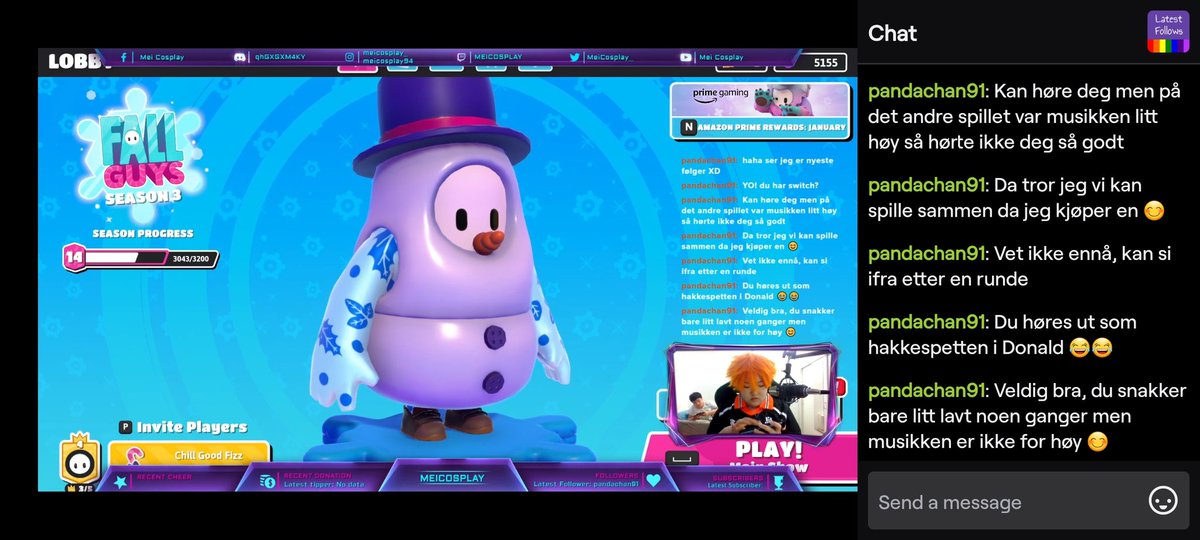Click Mei Cosplay next to YouTube icon
The width and height of the screenshot is (1200, 540).
point(721,58)
